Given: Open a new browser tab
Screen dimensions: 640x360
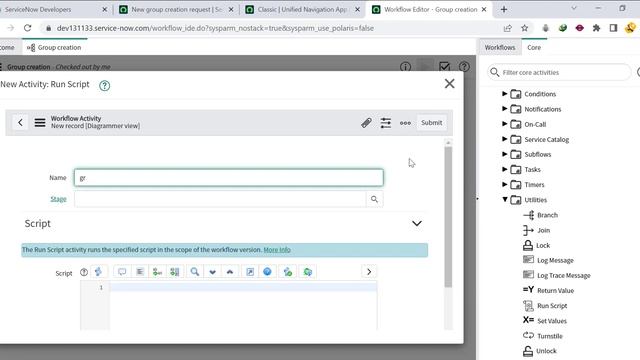Looking at the screenshot, I should tap(504, 9).
